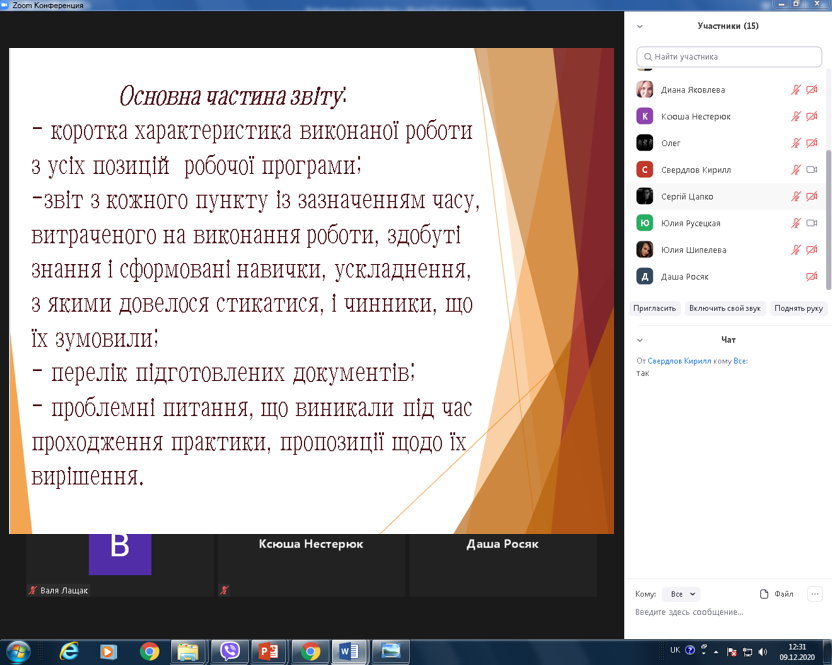Switch to Word in the taskbar
832x665 pixels.
(349, 651)
